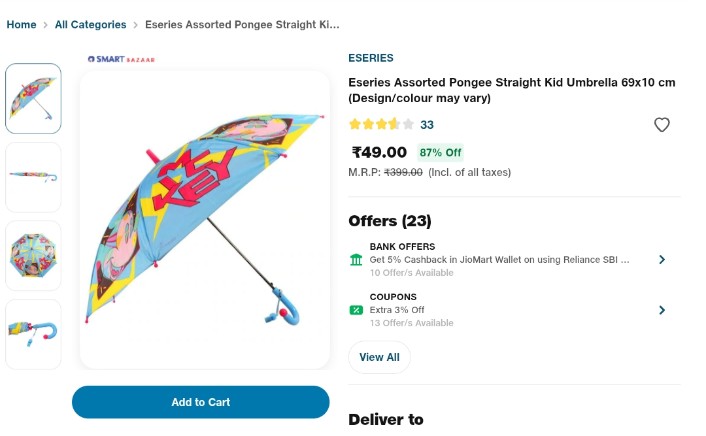This screenshot has width=706, height=436.
Task: Select the umbrella handle thumbnail
Action: click(34, 333)
